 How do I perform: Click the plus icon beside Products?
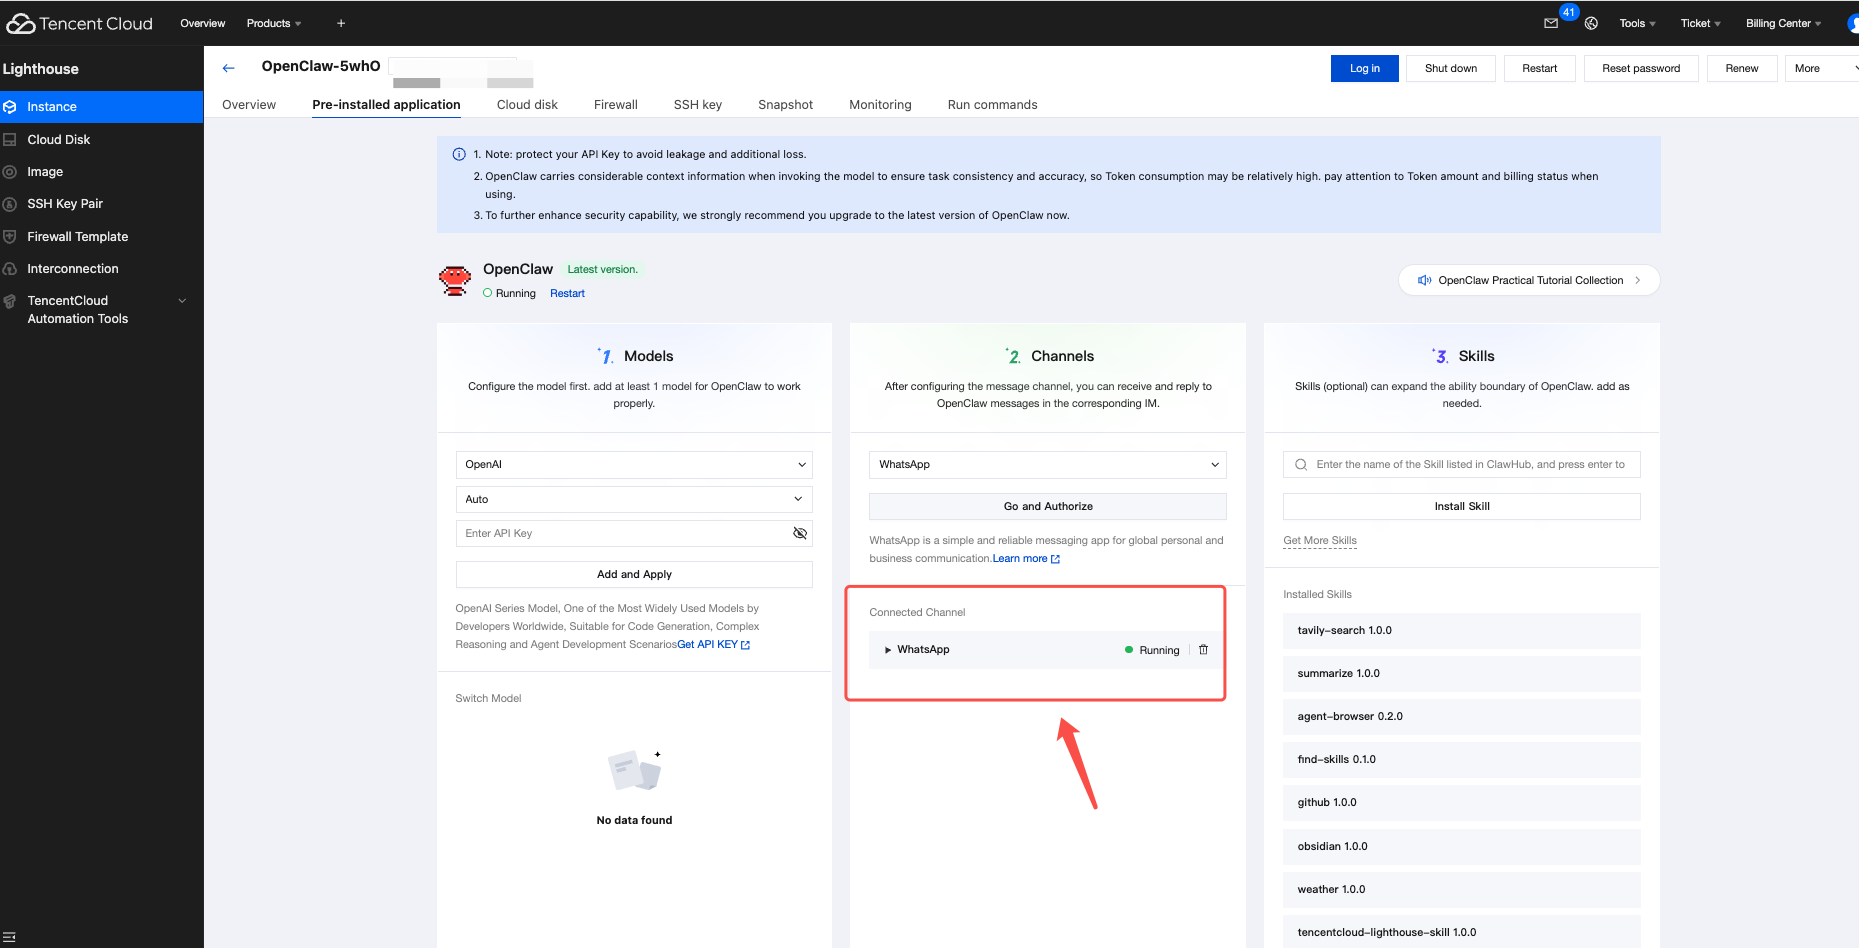[341, 23]
